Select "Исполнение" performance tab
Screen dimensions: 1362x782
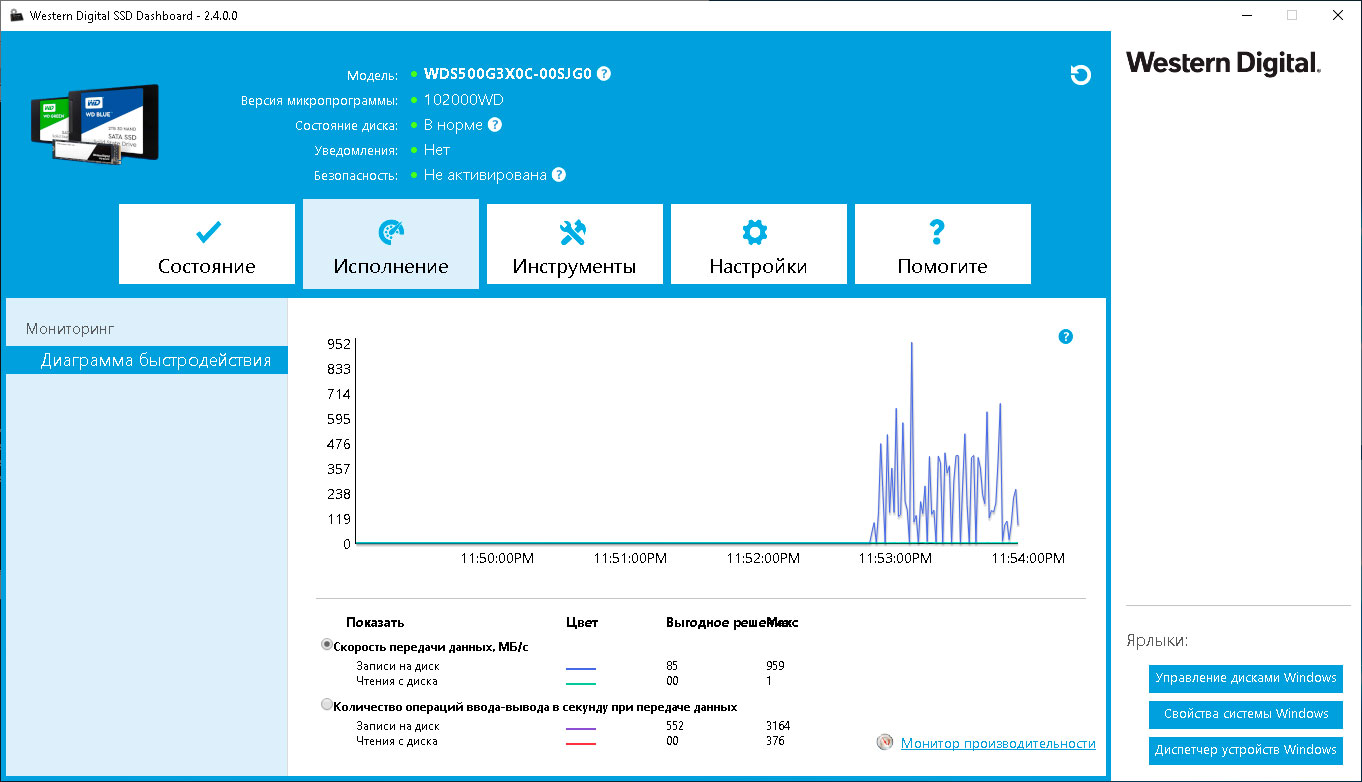(x=391, y=244)
